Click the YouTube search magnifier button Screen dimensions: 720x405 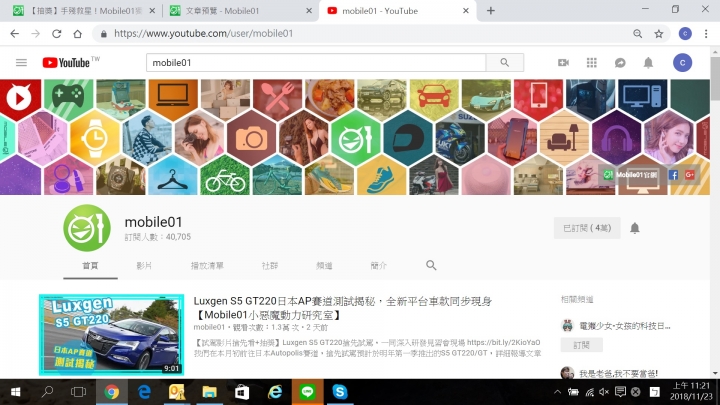(505, 62)
